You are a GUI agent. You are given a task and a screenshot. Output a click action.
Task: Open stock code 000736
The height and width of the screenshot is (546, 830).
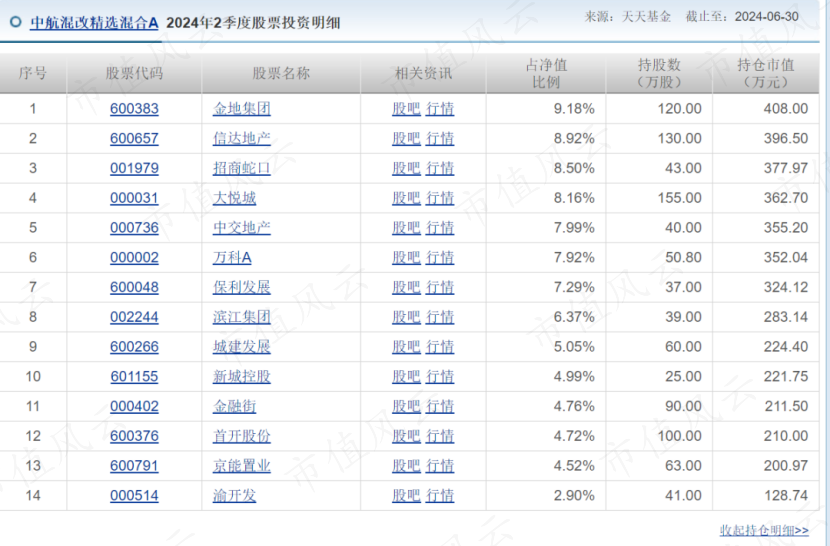pos(134,227)
